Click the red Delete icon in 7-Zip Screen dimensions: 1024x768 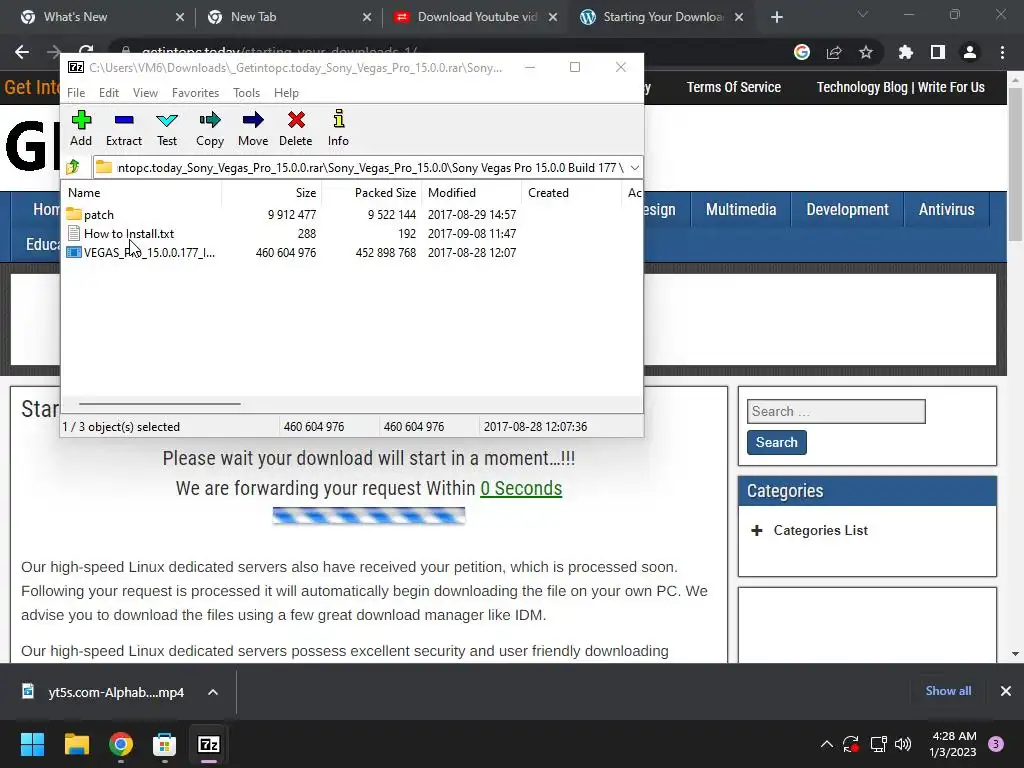pos(296,129)
